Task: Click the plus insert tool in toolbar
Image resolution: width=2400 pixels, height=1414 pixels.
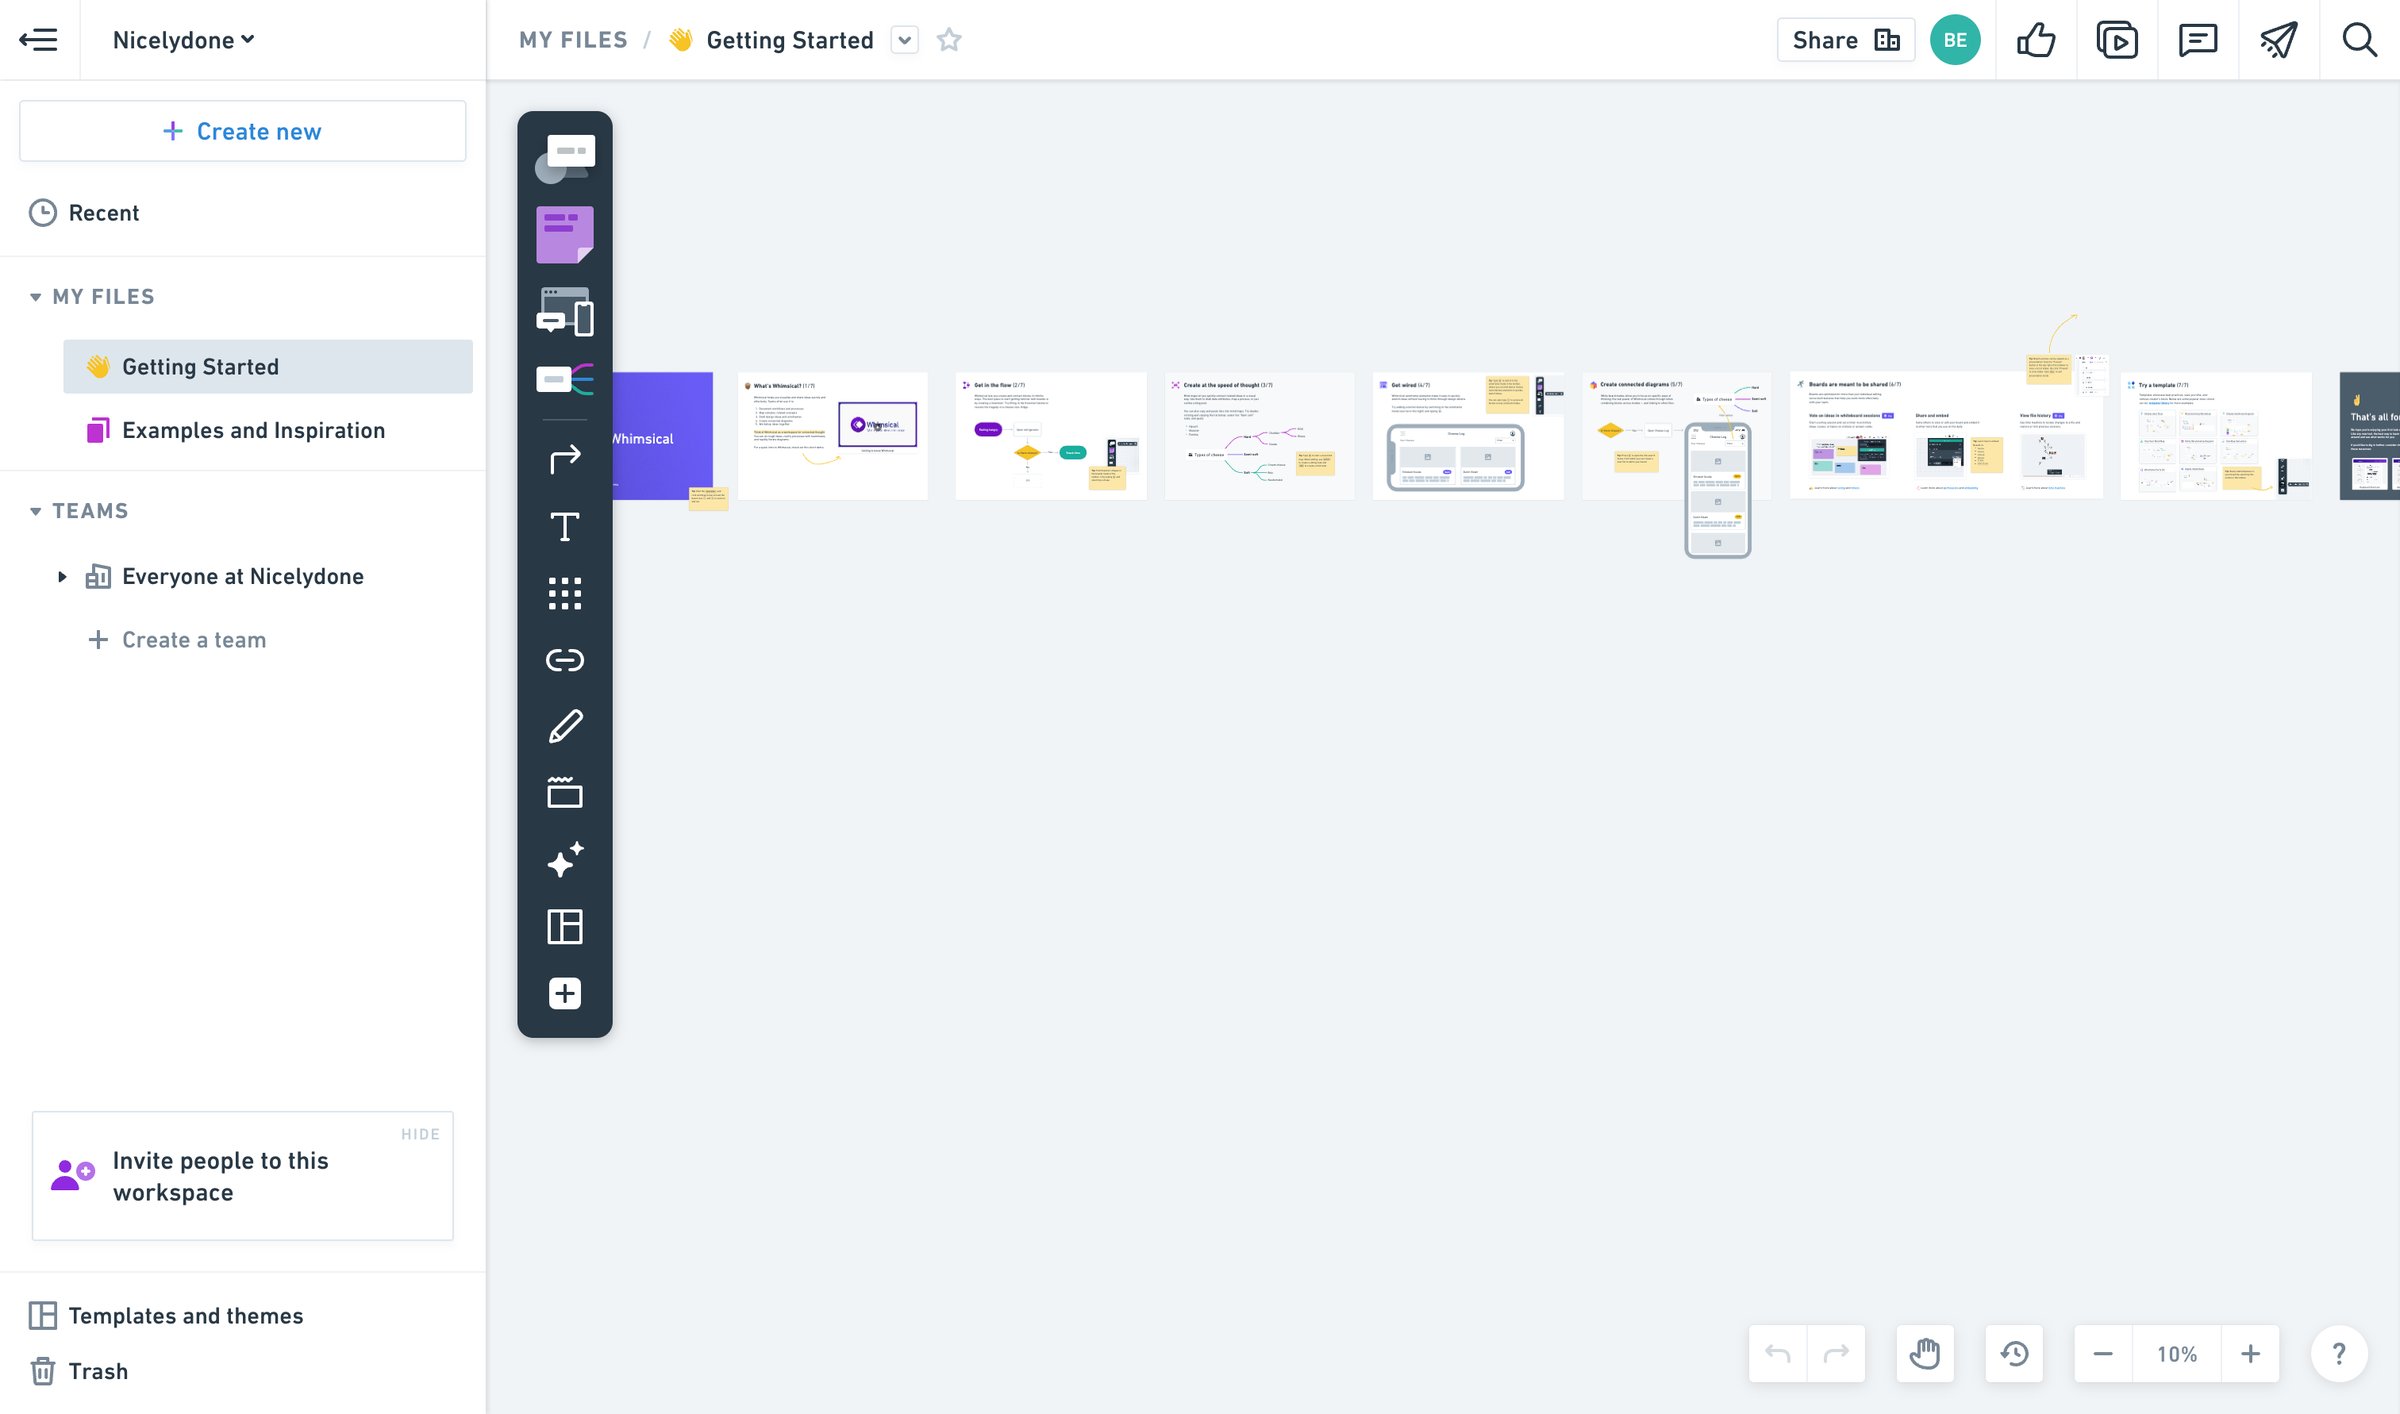Action: click(565, 993)
